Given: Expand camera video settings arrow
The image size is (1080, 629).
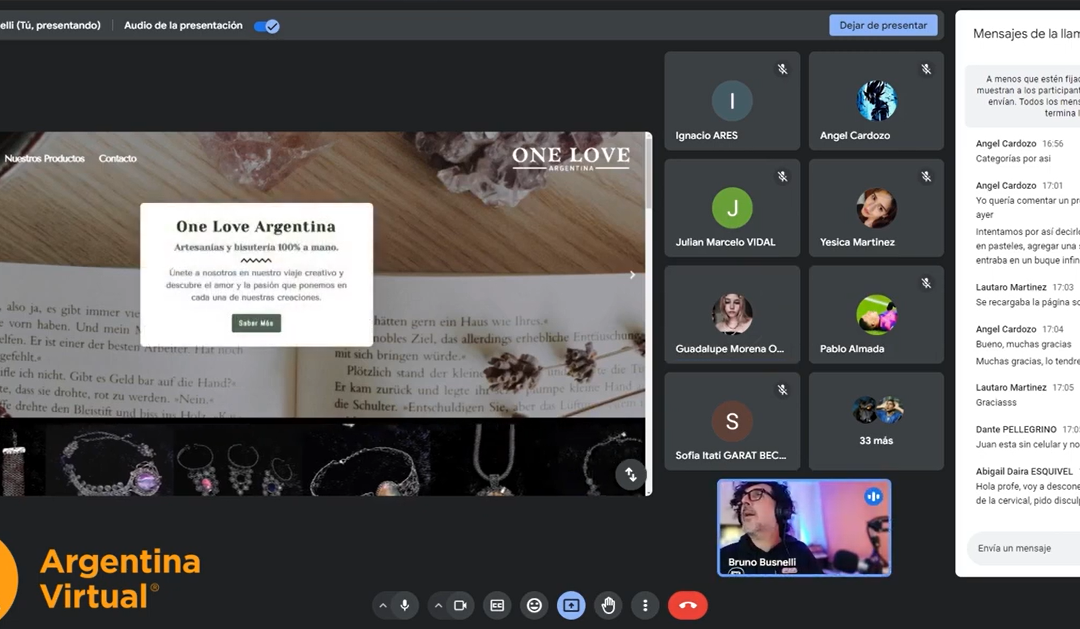Looking at the screenshot, I should 438,606.
